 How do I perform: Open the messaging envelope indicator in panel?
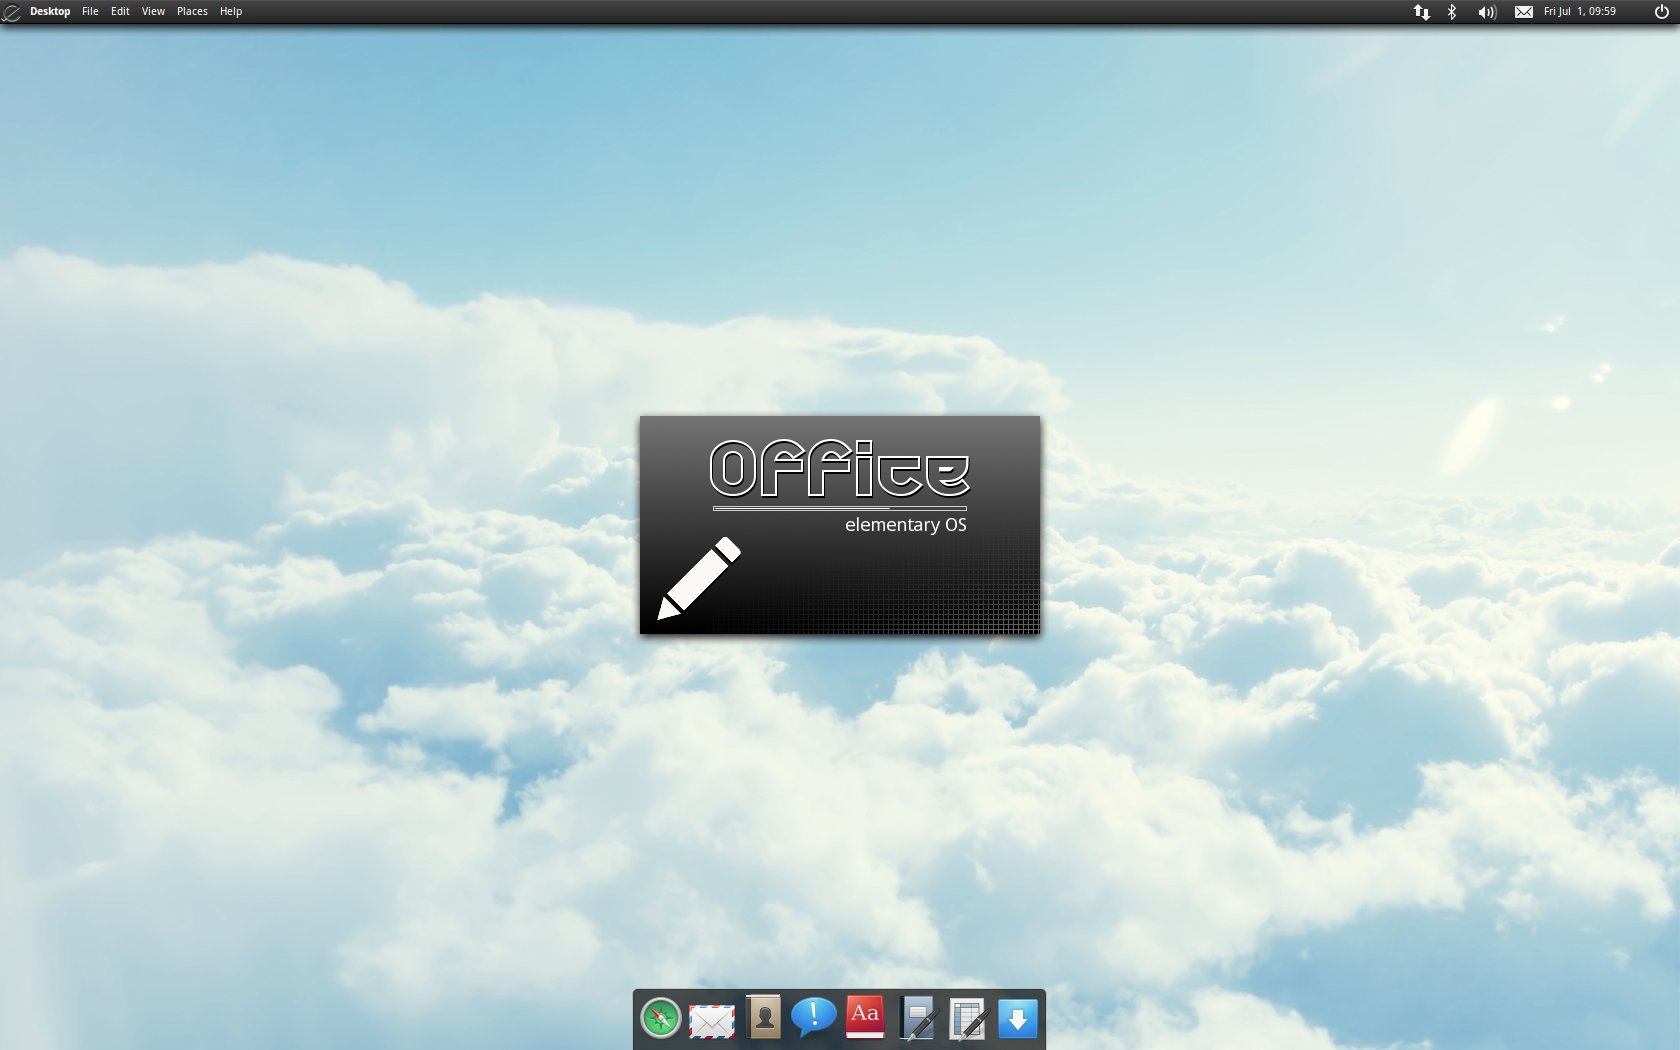[x=1524, y=12]
